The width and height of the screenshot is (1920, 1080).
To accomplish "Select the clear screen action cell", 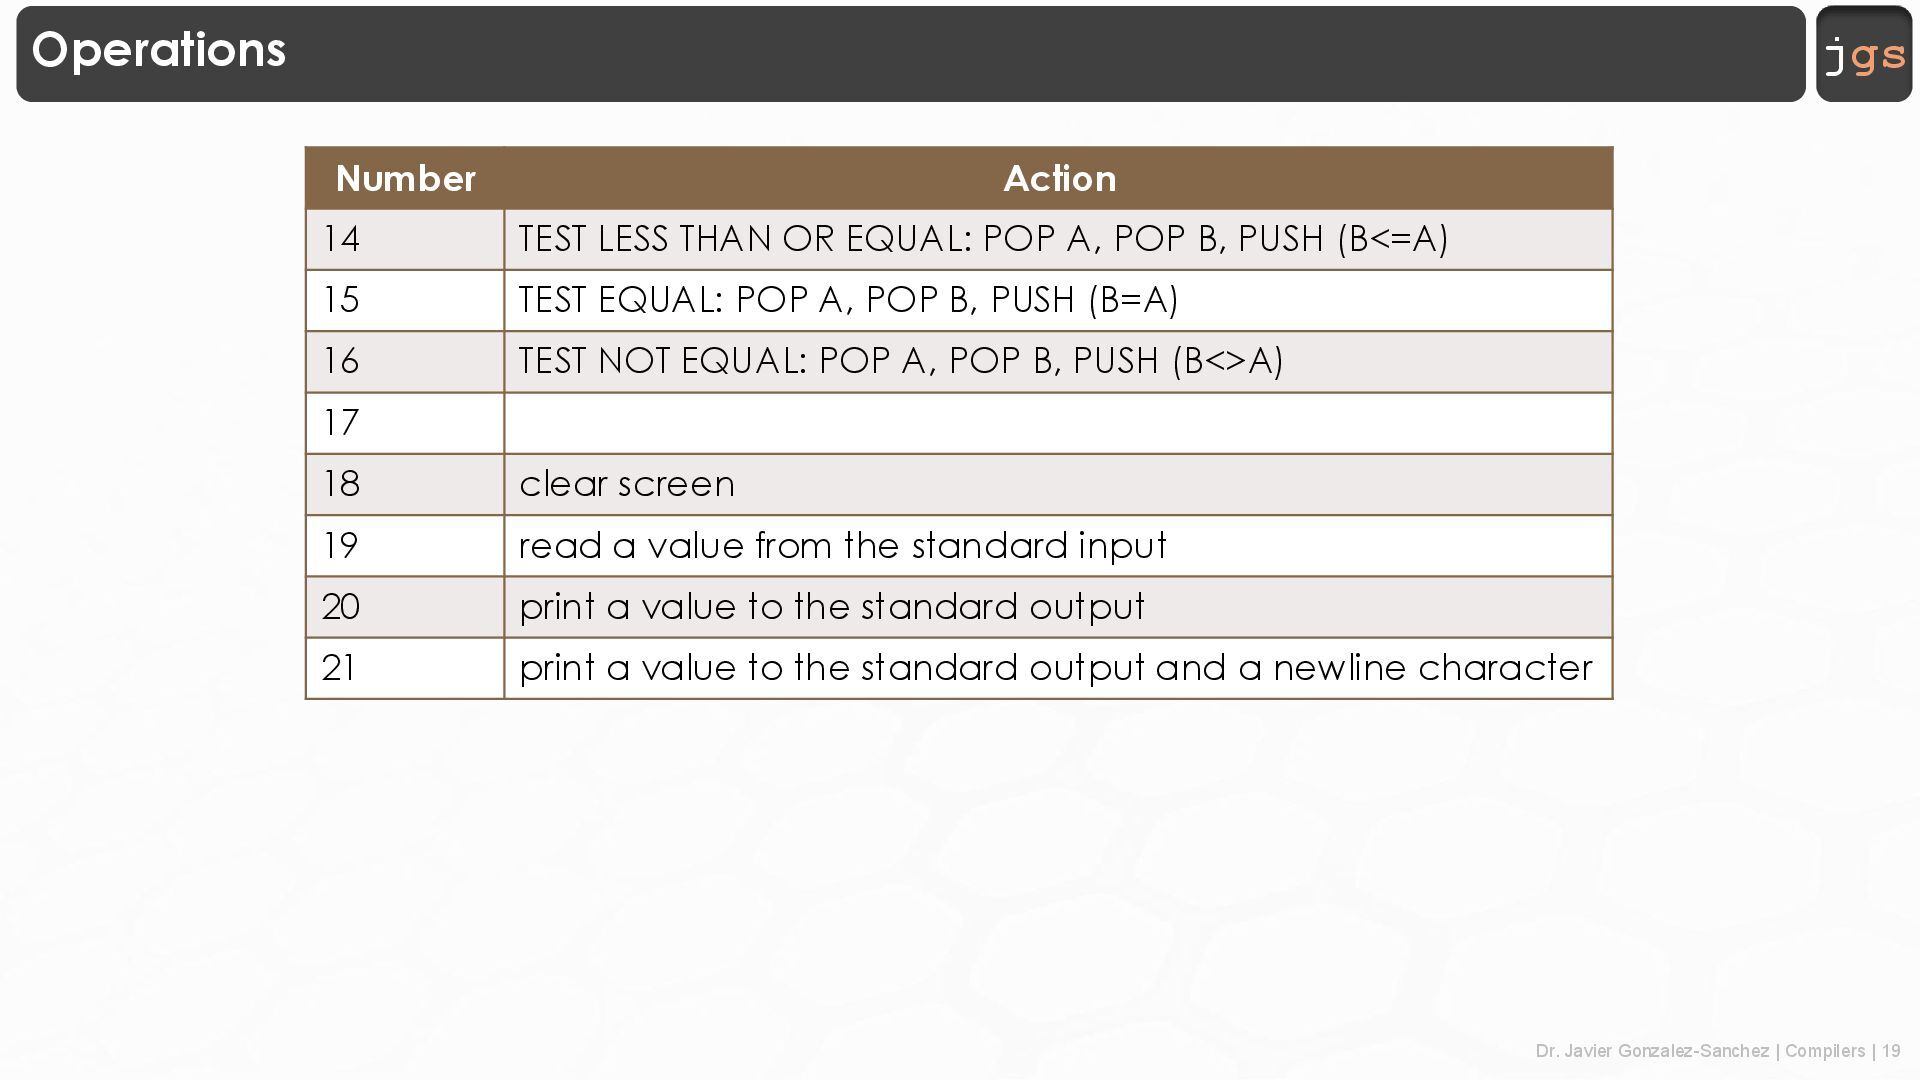I will [x=627, y=484].
